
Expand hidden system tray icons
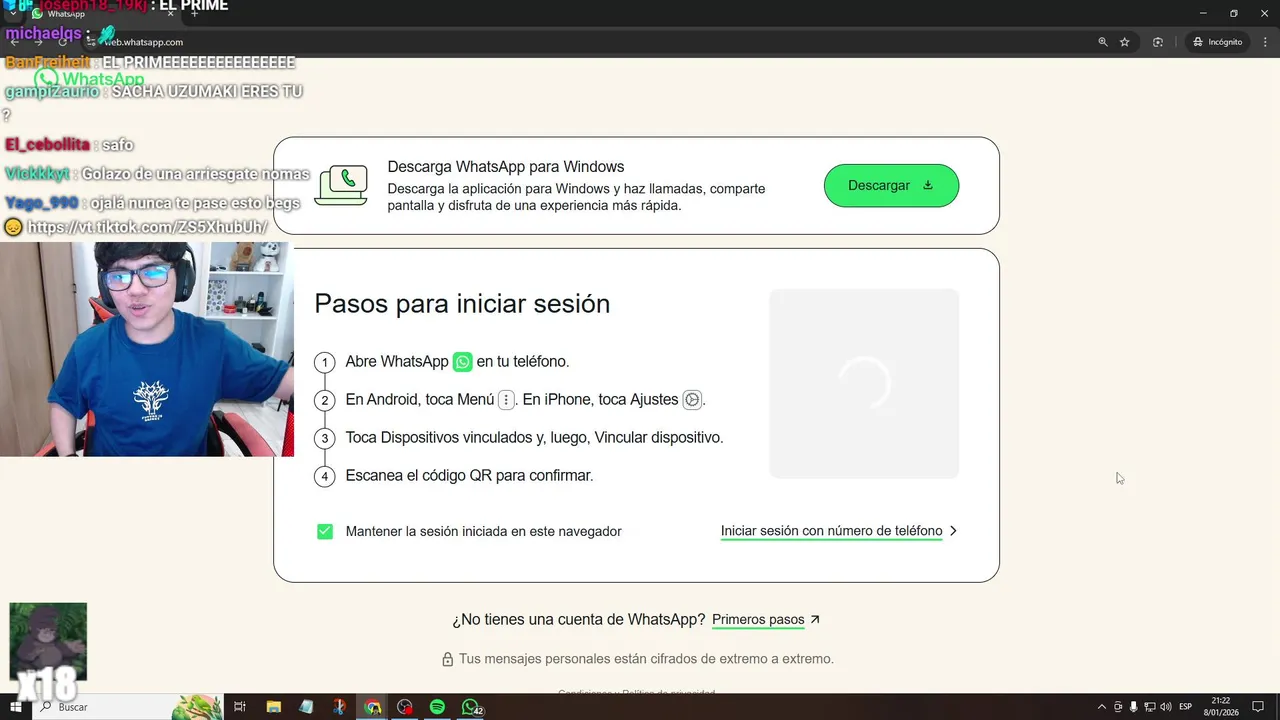pyautogui.click(x=1102, y=707)
